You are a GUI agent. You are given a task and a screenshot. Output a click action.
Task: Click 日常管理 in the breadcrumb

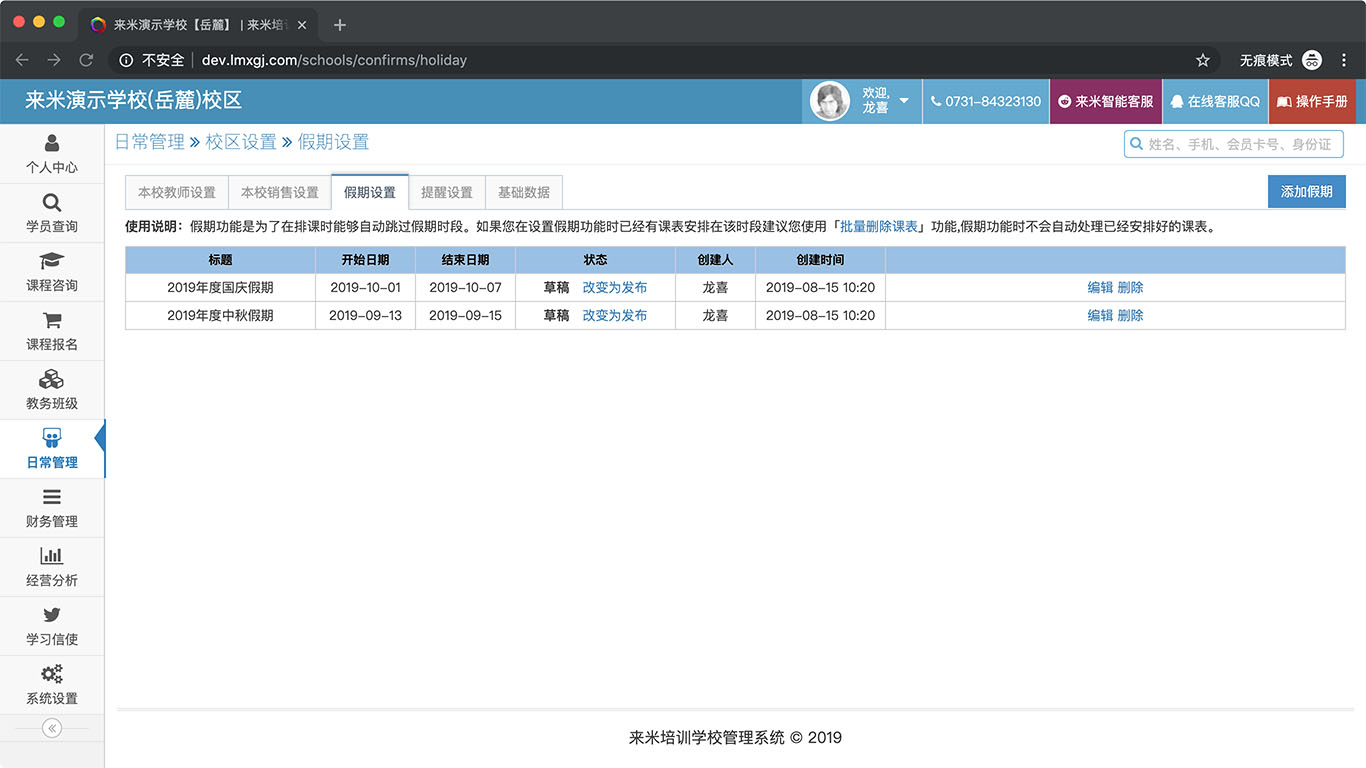coord(150,142)
